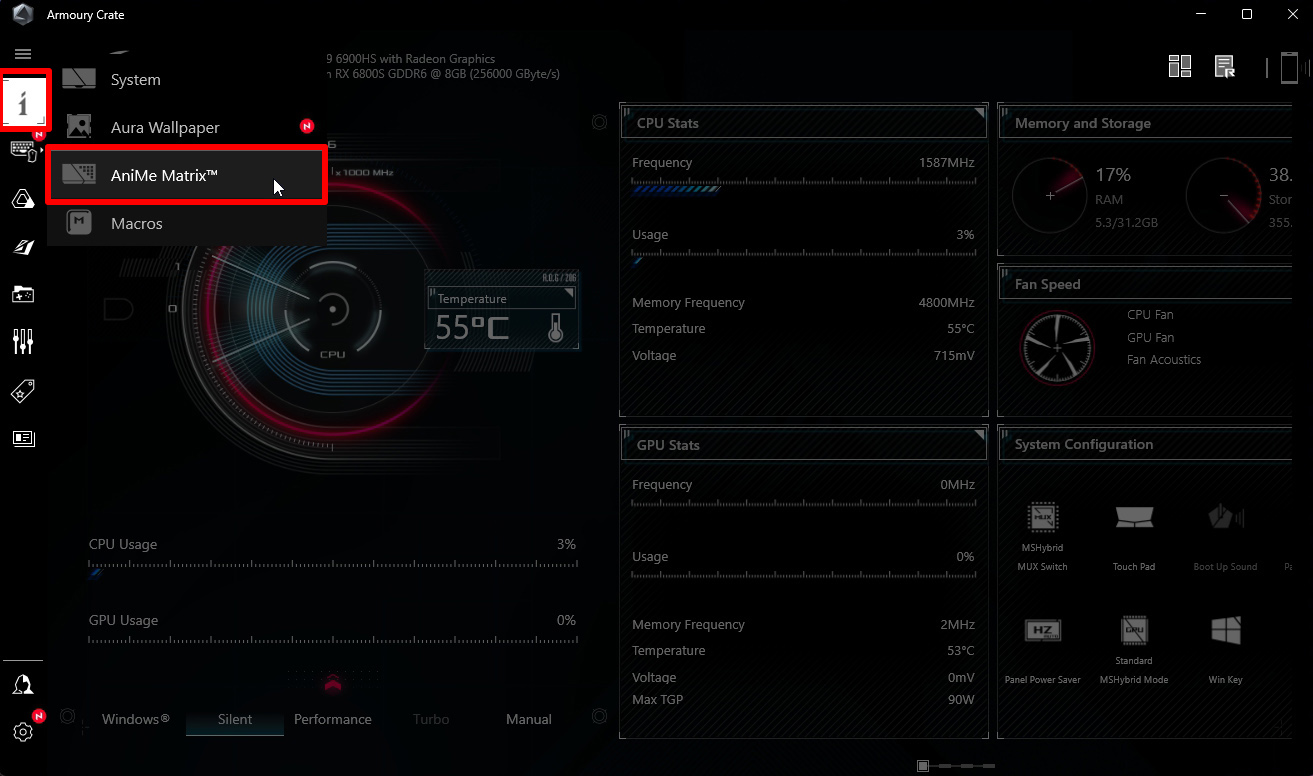Expand the CPU Stats panel corner arrow
The width and height of the screenshot is (1313, 776).
pyautogui.click(x=979, y=114)
